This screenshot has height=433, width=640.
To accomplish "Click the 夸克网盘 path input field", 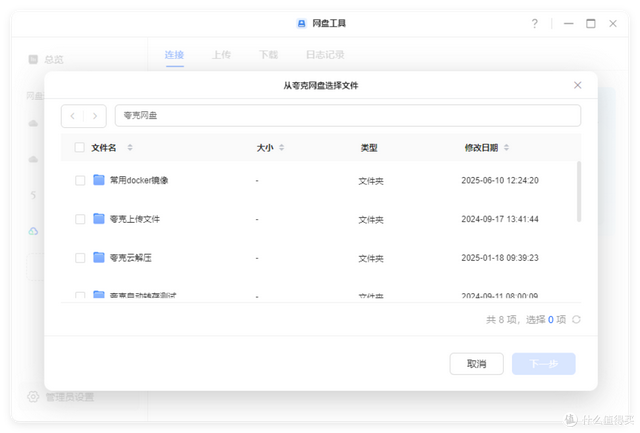I will (x=348, y=115).
